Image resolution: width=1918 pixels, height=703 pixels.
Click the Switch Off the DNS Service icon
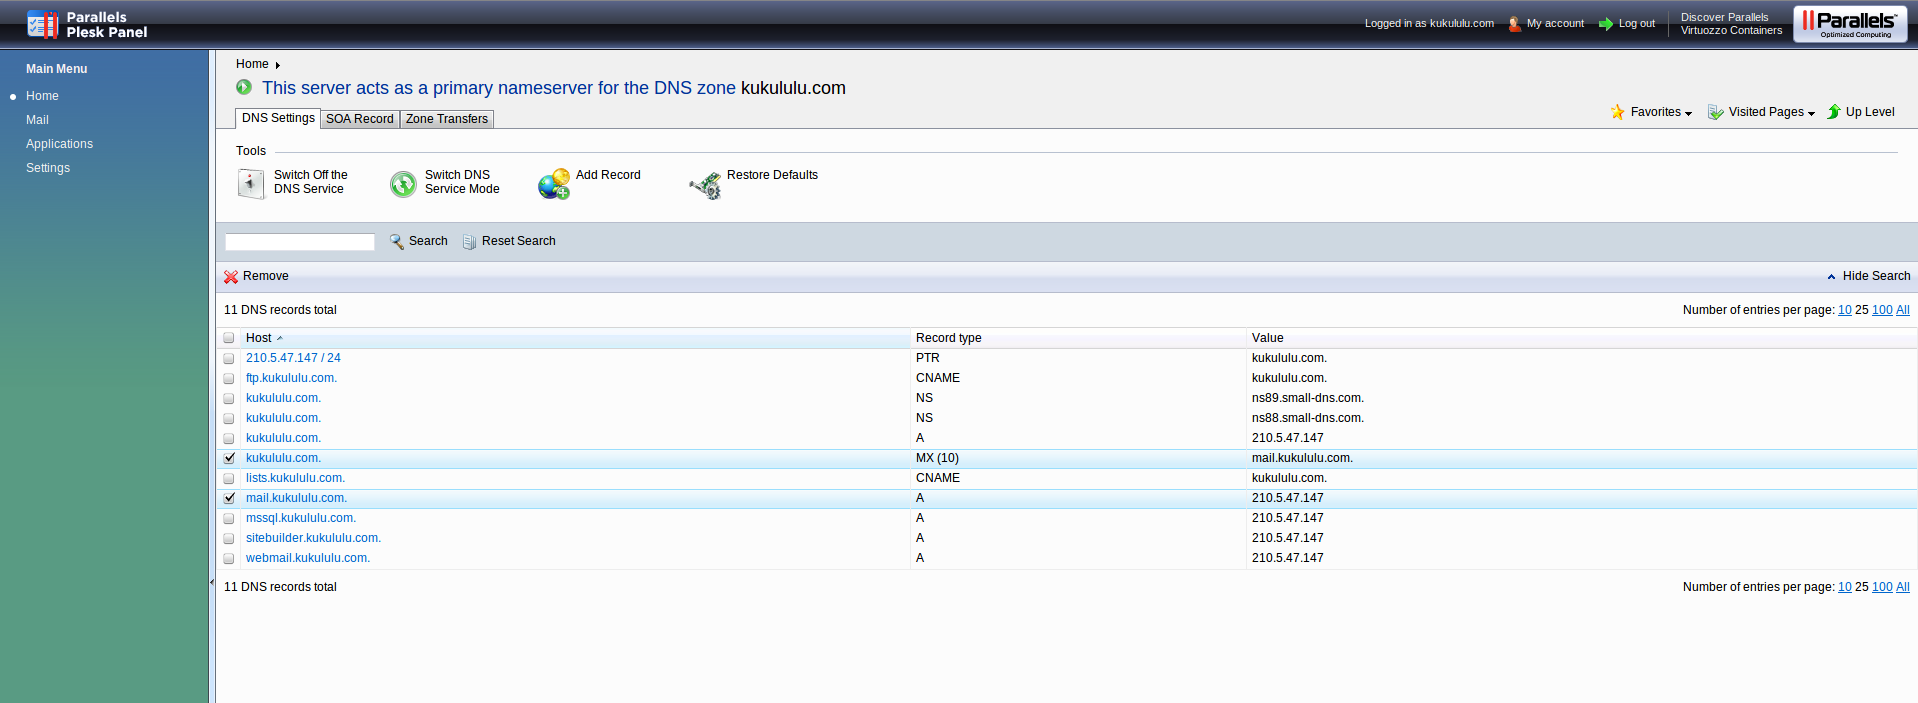(x=251, y=184)
